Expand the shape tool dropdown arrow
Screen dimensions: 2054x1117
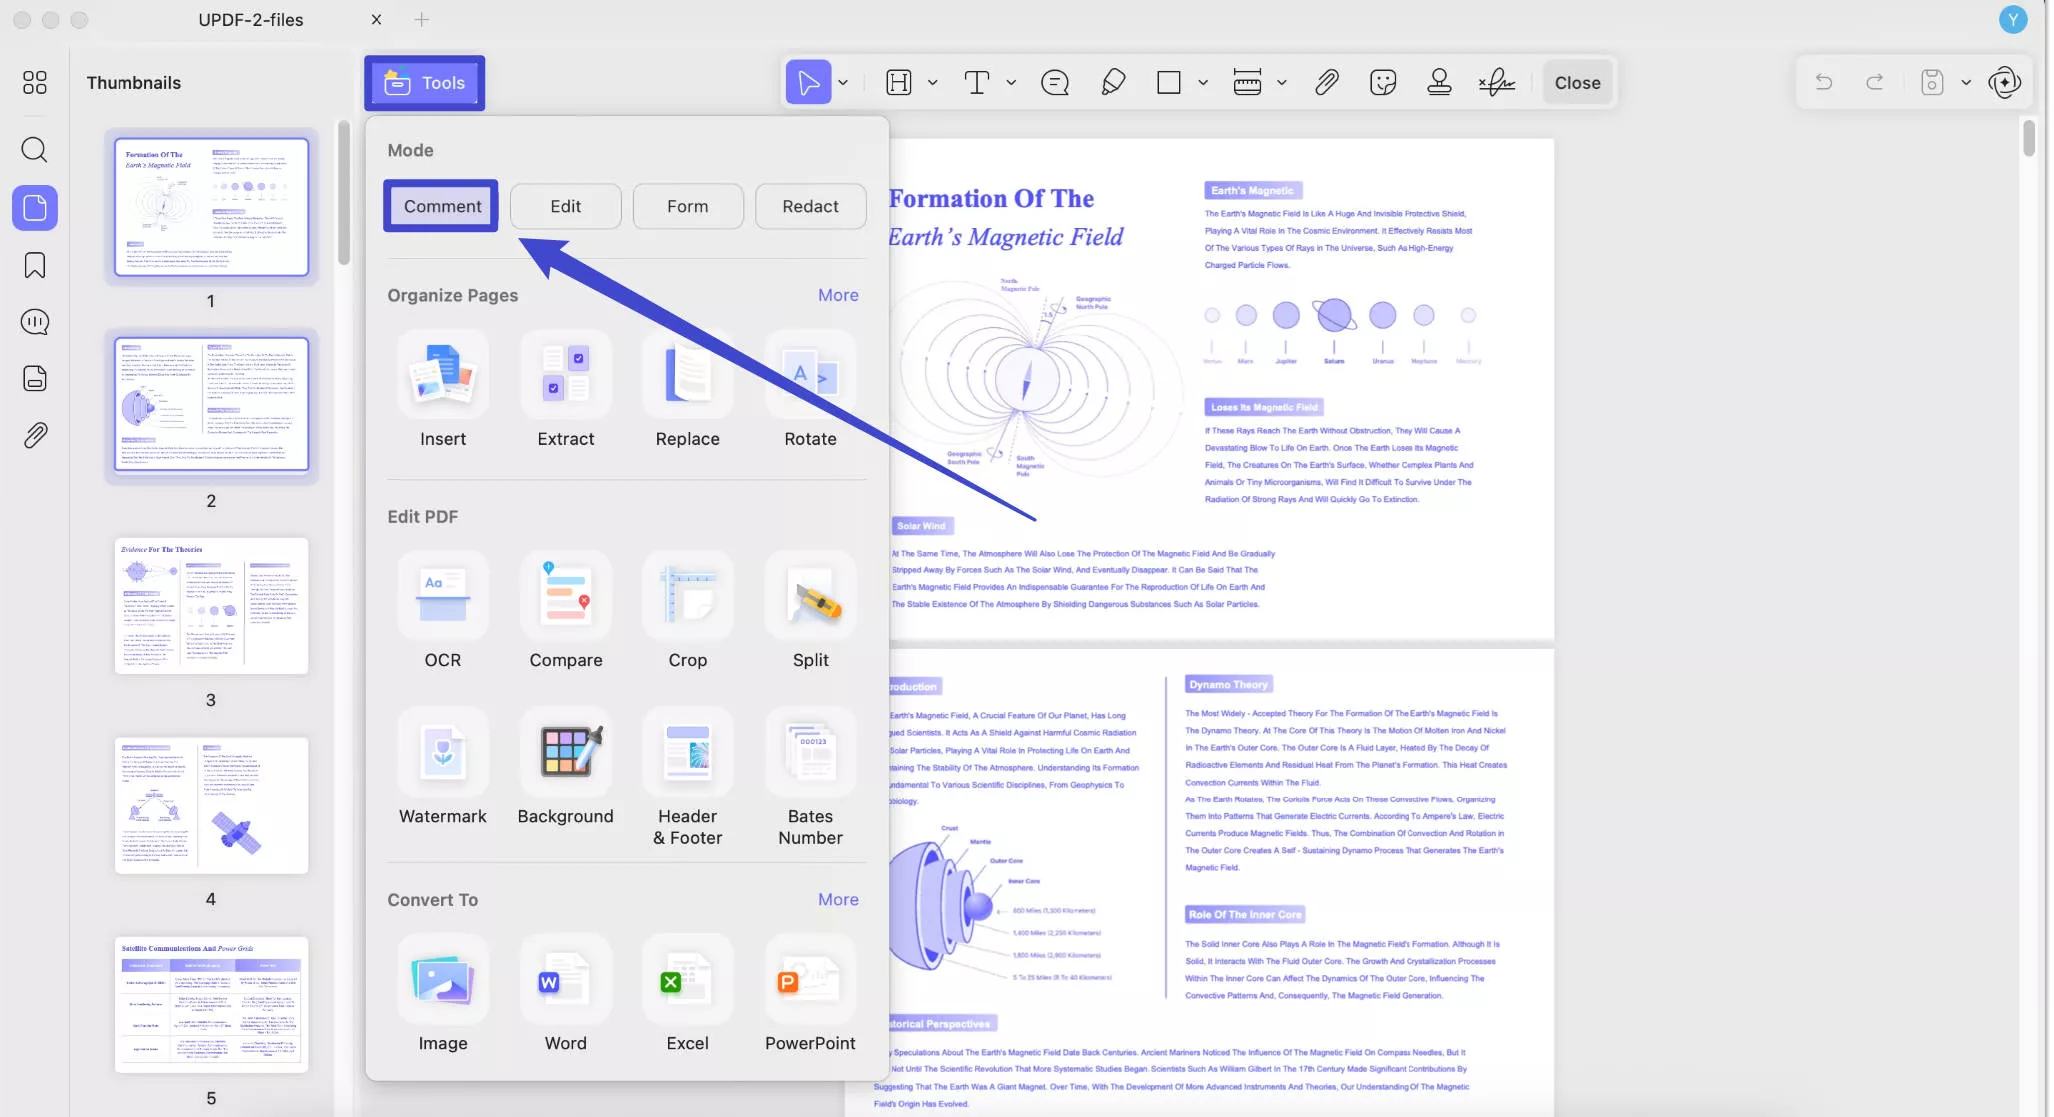click(1203, 83)
